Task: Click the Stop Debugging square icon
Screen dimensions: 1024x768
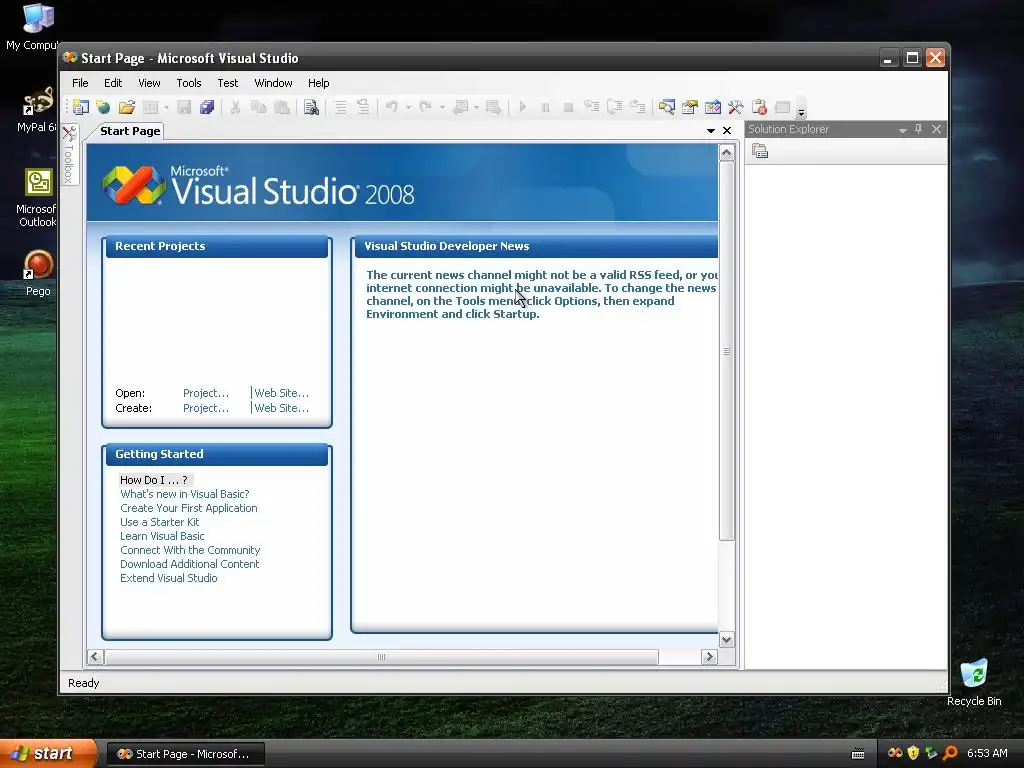Action: pos(568,107)
